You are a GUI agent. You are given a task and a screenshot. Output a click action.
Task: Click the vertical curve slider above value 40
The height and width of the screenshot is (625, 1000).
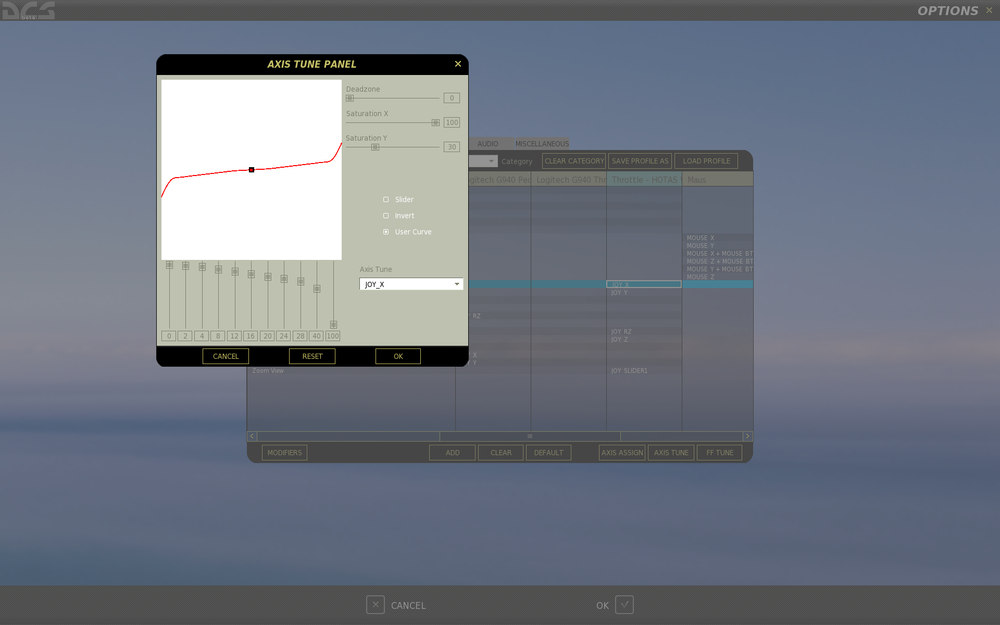tap(316, 289)
